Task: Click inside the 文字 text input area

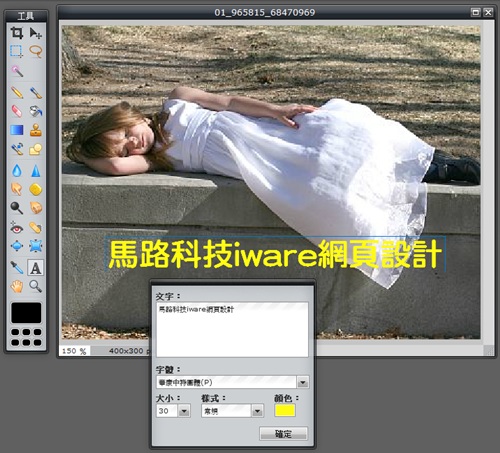Action: tap(232, 330)
